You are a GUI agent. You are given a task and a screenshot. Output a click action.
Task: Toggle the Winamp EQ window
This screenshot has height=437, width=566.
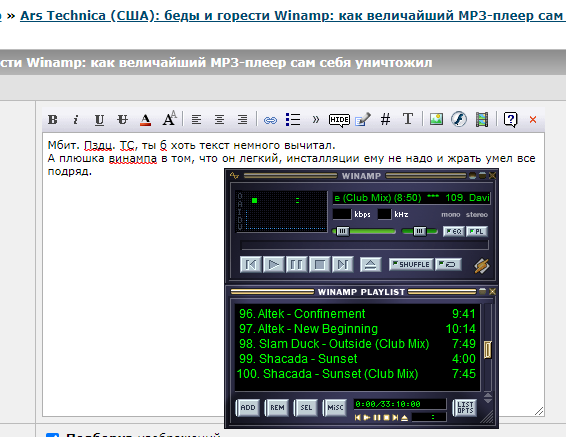[x=454, y=231]
